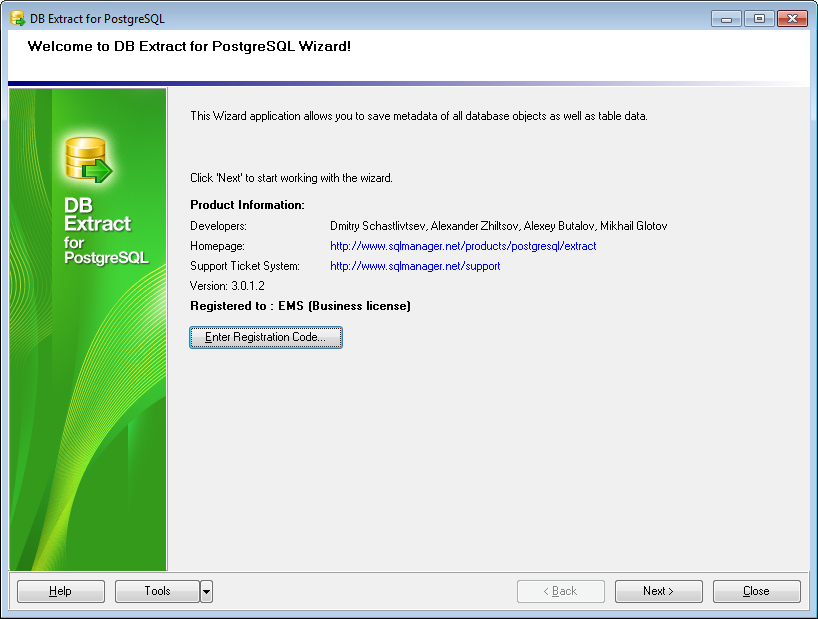818x619 pixels.
Task: Click Enter Registration Code button
Action: [266, 337]
